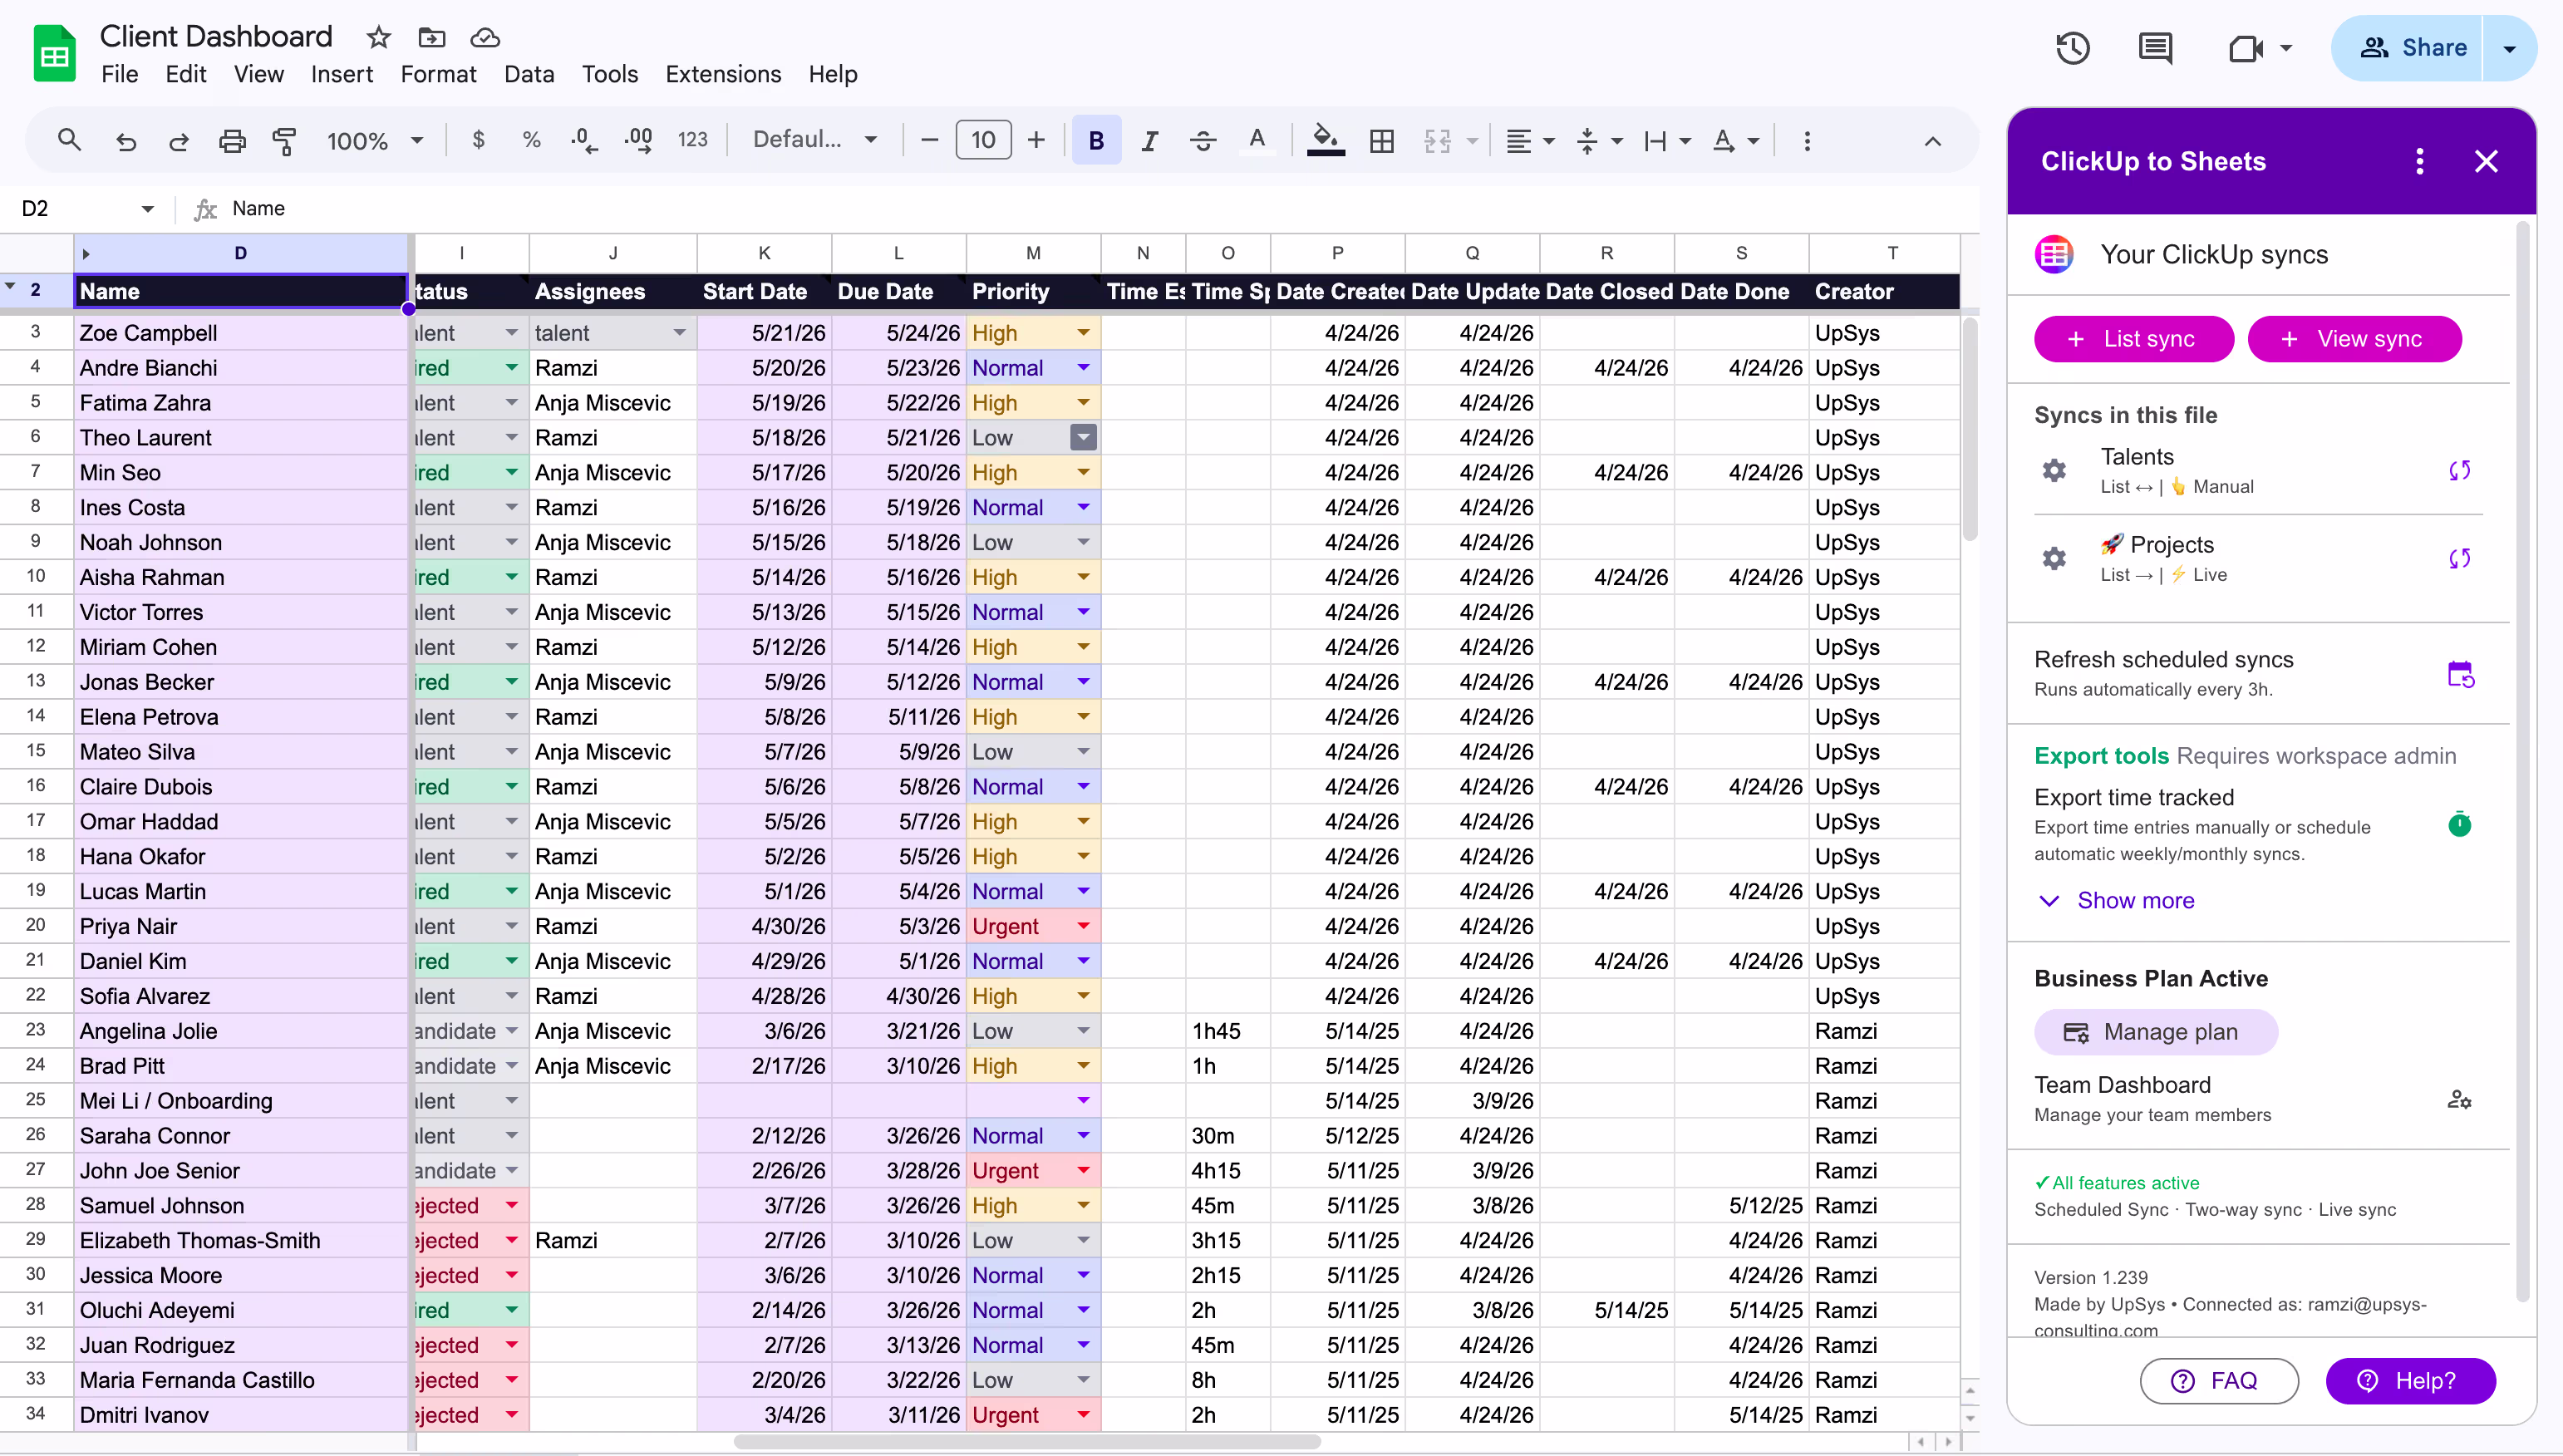Open the text color tool
The width and height of the screenshot is (2563, 1456).
[x=1257, y=141]
